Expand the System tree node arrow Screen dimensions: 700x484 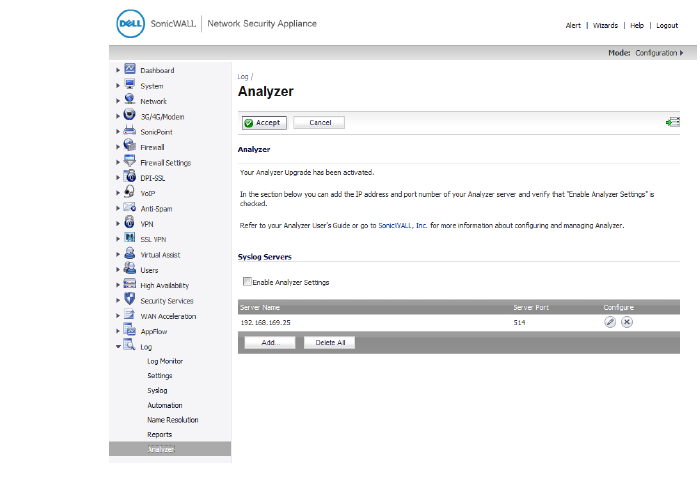point(118,85)
